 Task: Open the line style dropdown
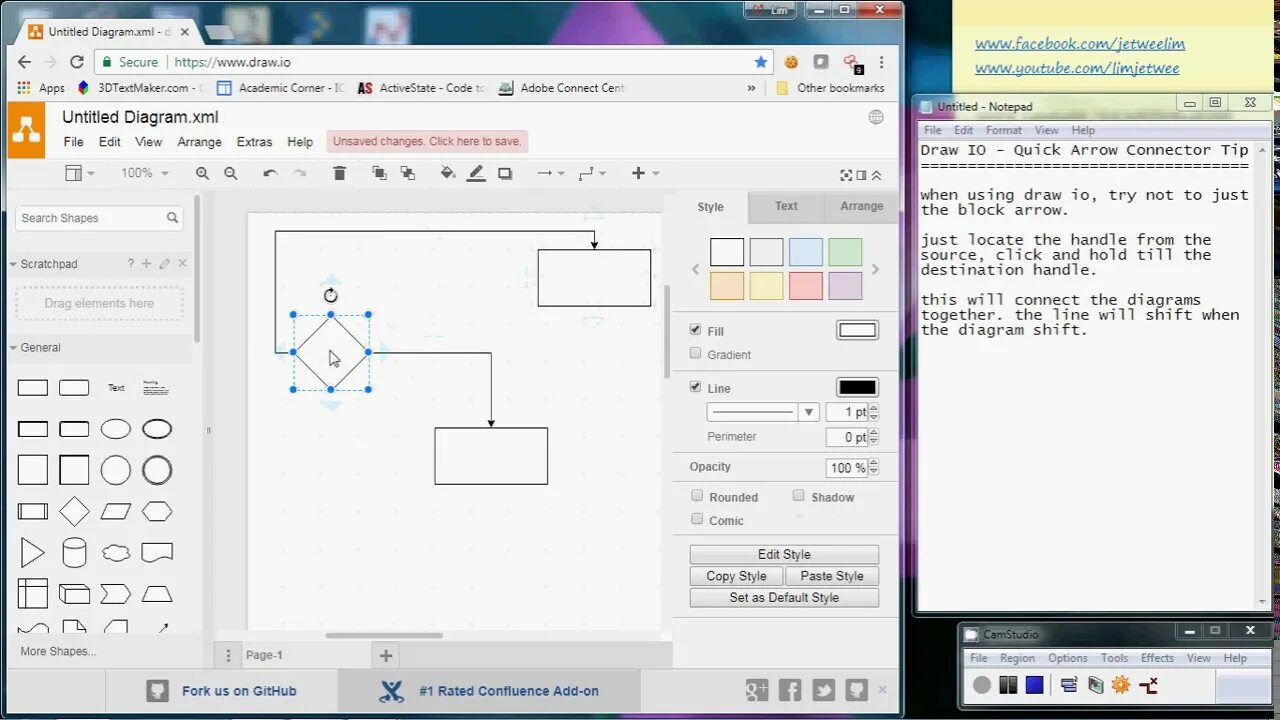[806, 411]
